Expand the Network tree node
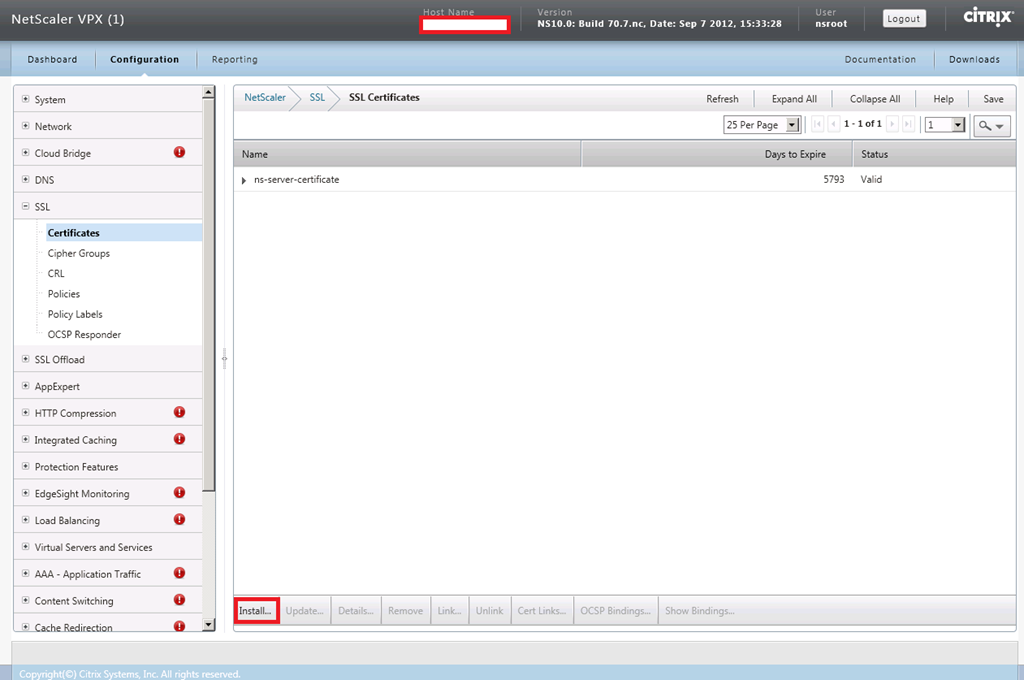 coord(25,126)
